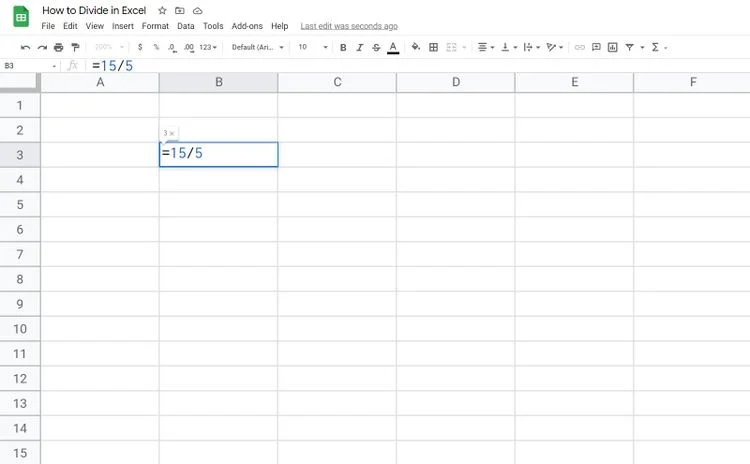Open the Edit menu
This screenshot has width=750, height=464.
pos(70,26)
